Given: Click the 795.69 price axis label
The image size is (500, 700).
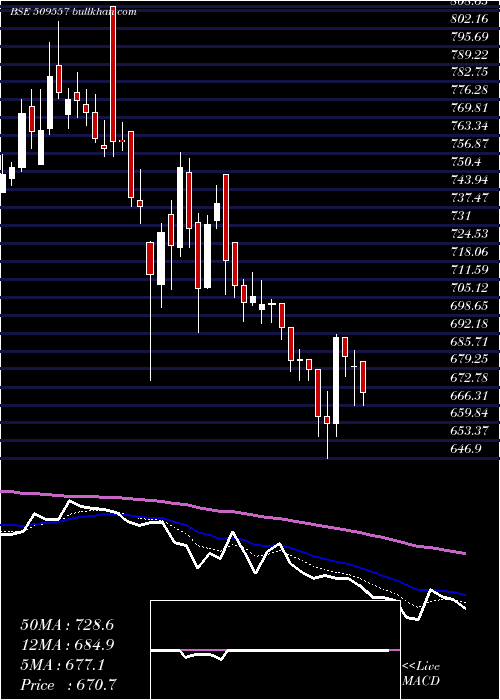Looking at the screenshot, I should [x=469, y=36].
